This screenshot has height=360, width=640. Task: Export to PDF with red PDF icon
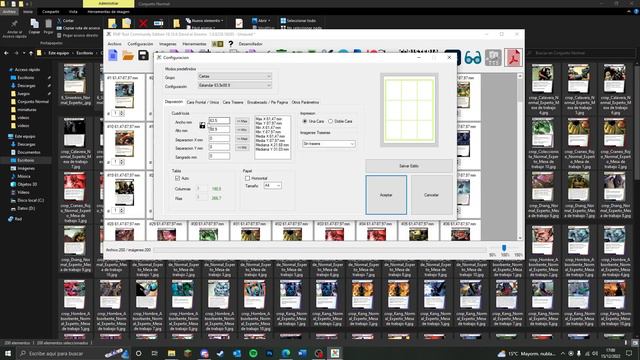pos(513,57)
